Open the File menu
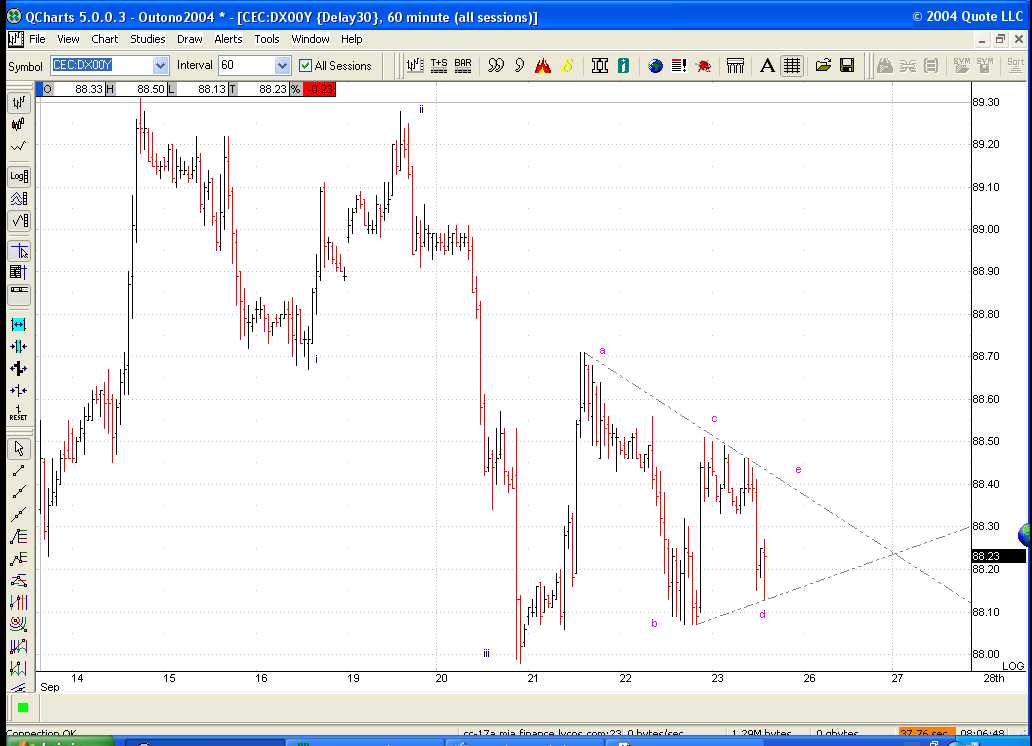1032x746 pixels. (38, 39)
